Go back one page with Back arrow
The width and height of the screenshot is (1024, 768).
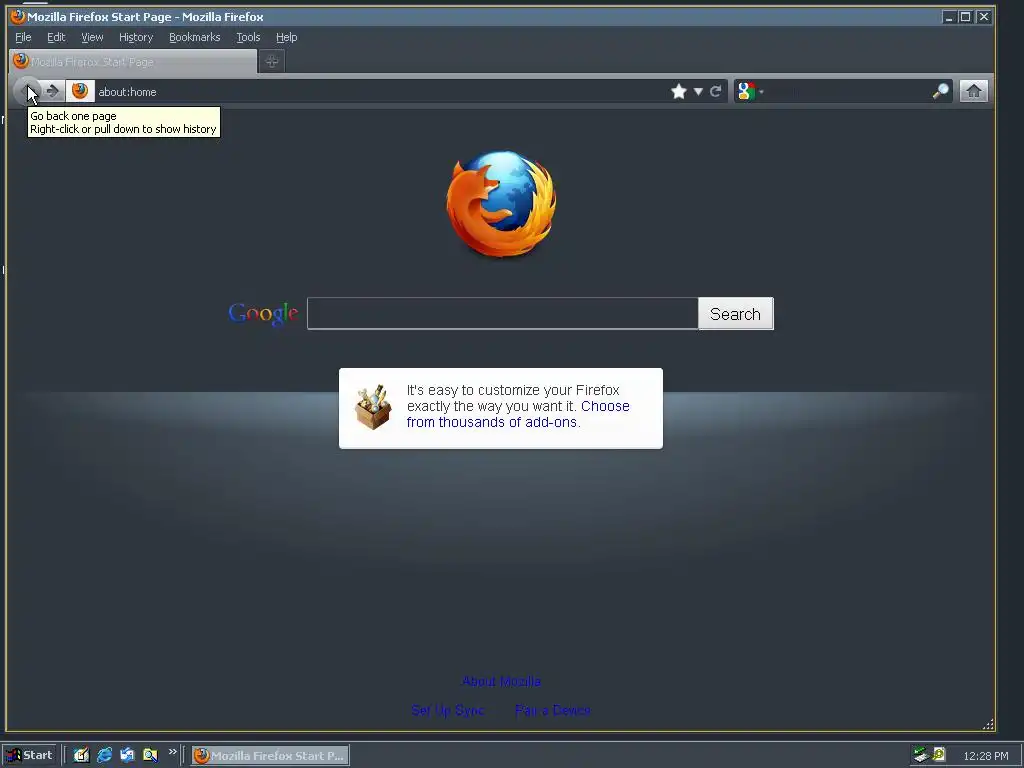click(x=27, y=91)
